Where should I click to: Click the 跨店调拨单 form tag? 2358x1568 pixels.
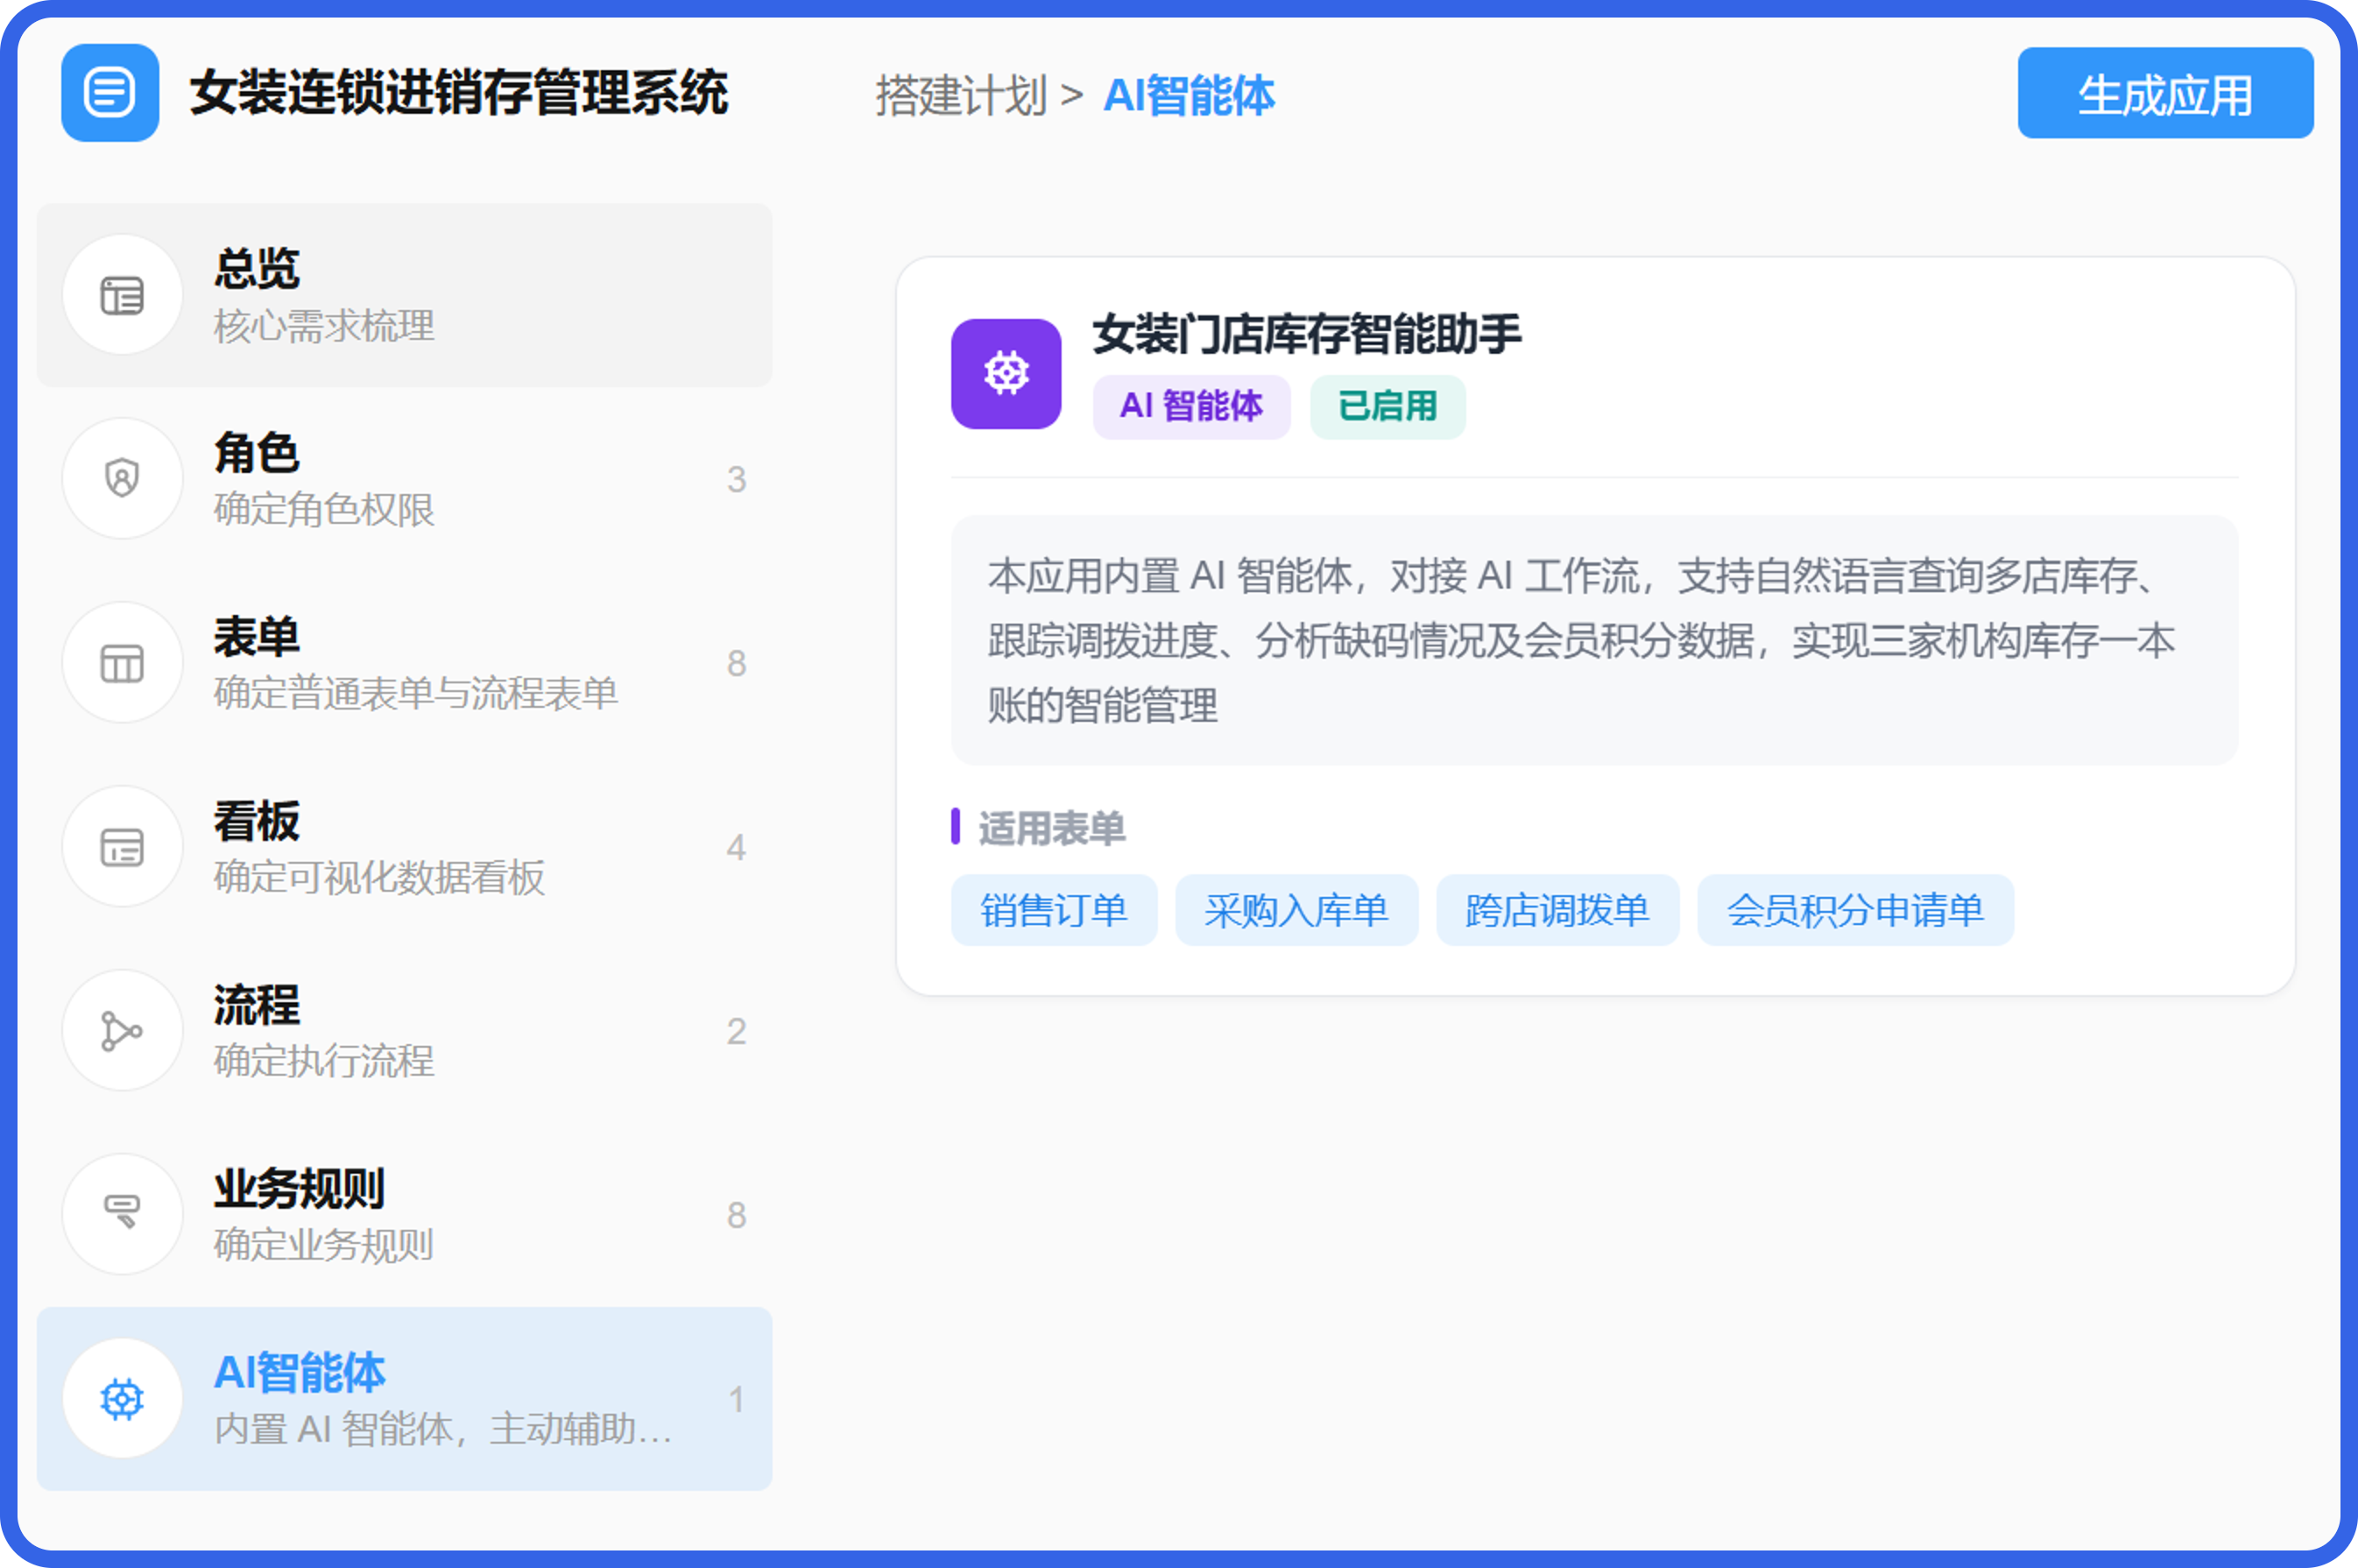pos(1557,910)
